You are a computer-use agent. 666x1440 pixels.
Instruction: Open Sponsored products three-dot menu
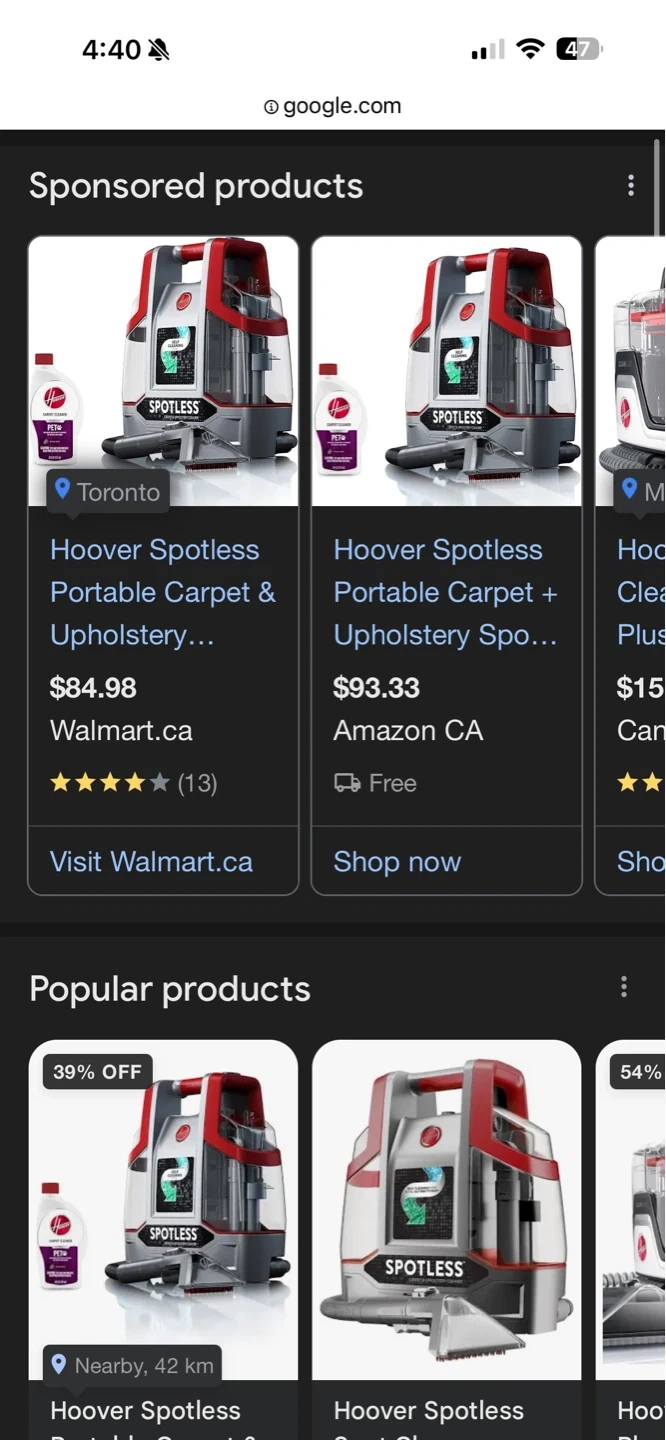coord(630,186)
